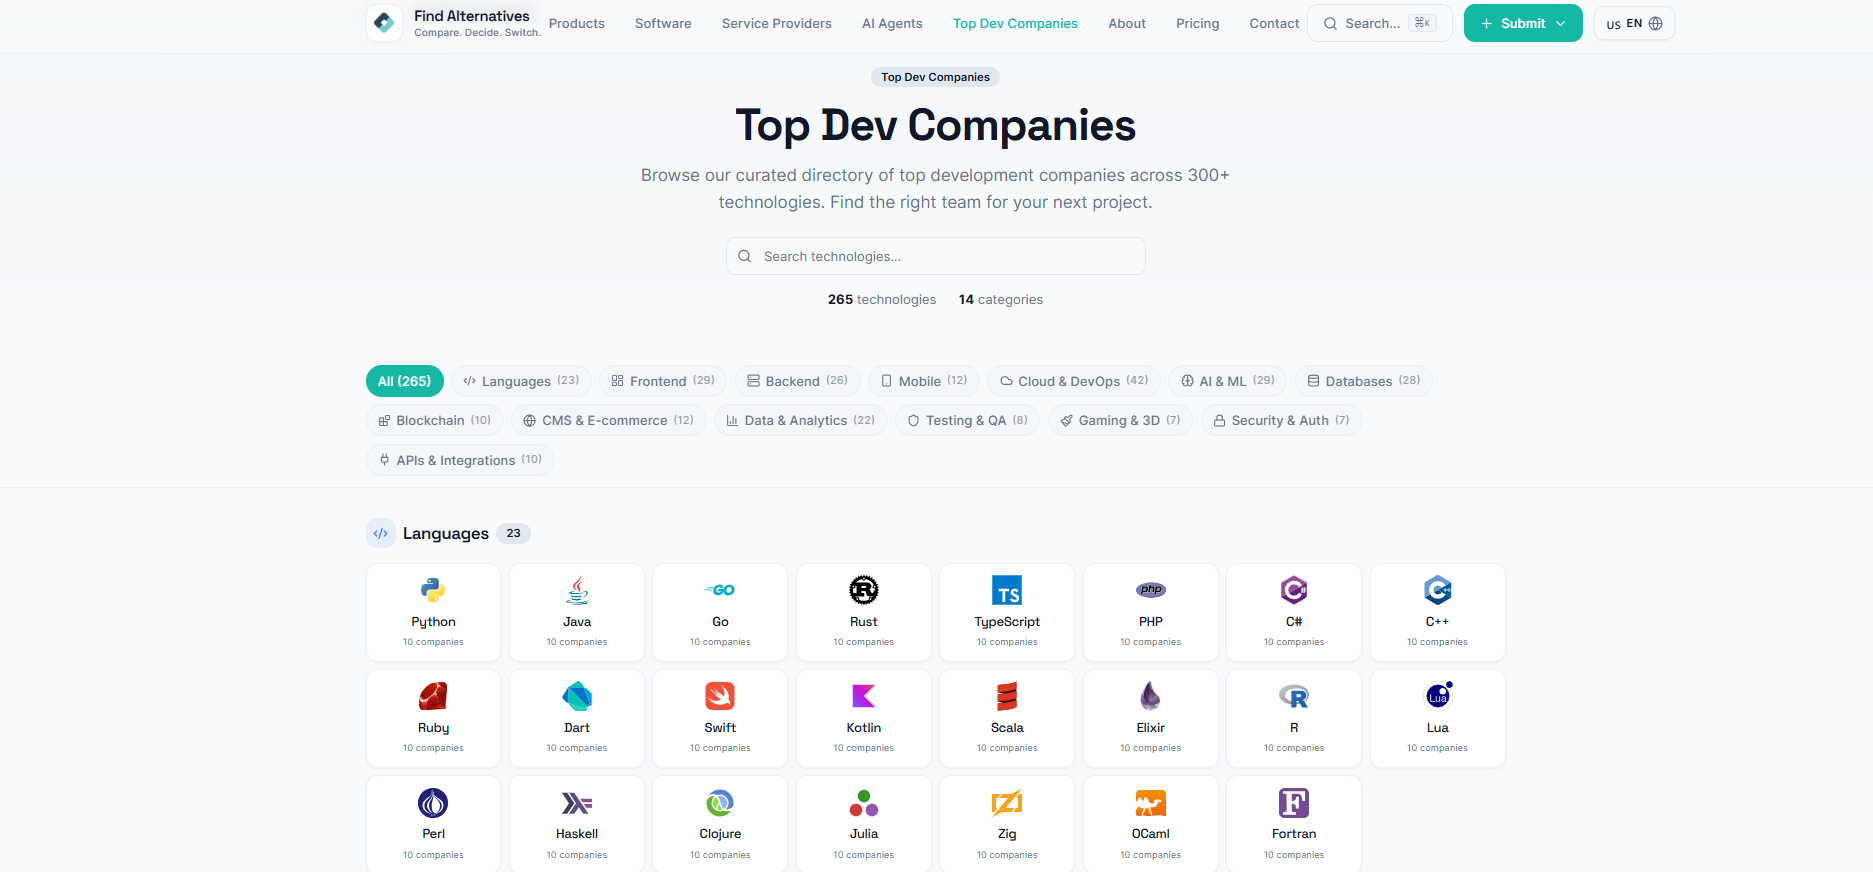The width and height of the screenshot is (1873, 872).
Task: Click the 265 technologies count
Action: (882, 299)
